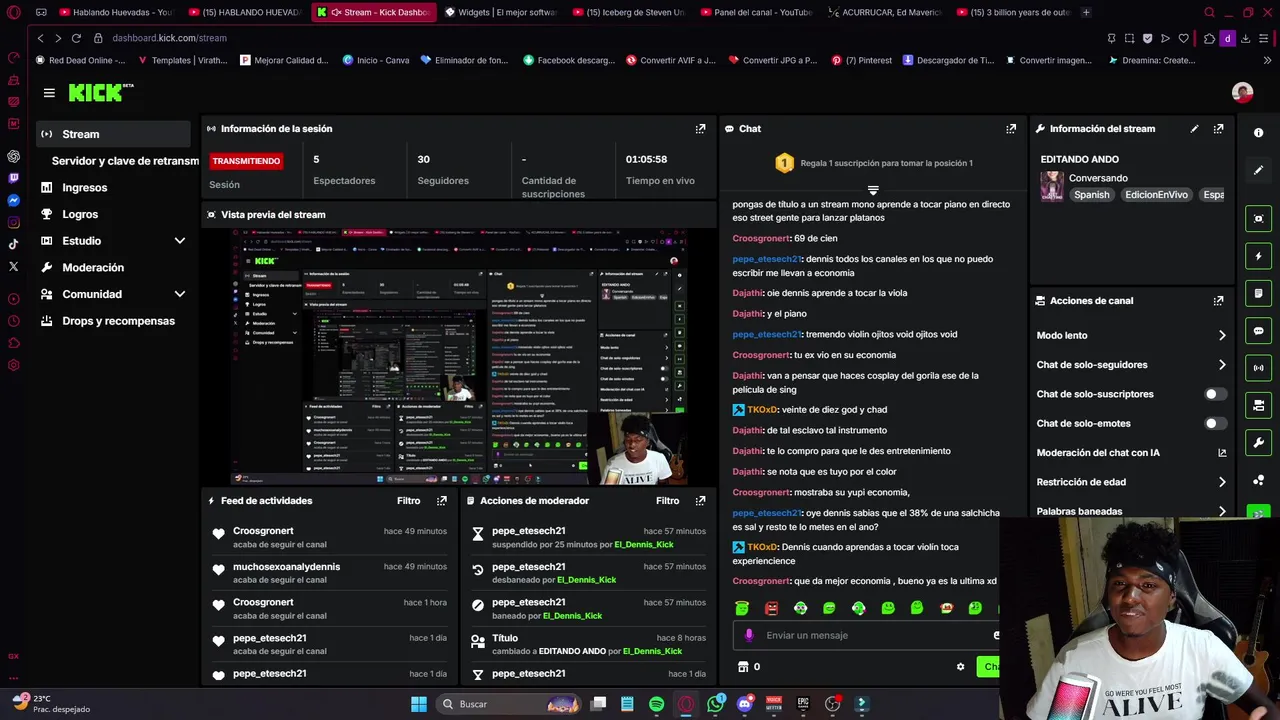Click the EdicionEnVivo tag
Screen dimensions: 1280x720
pos(1156,195)
